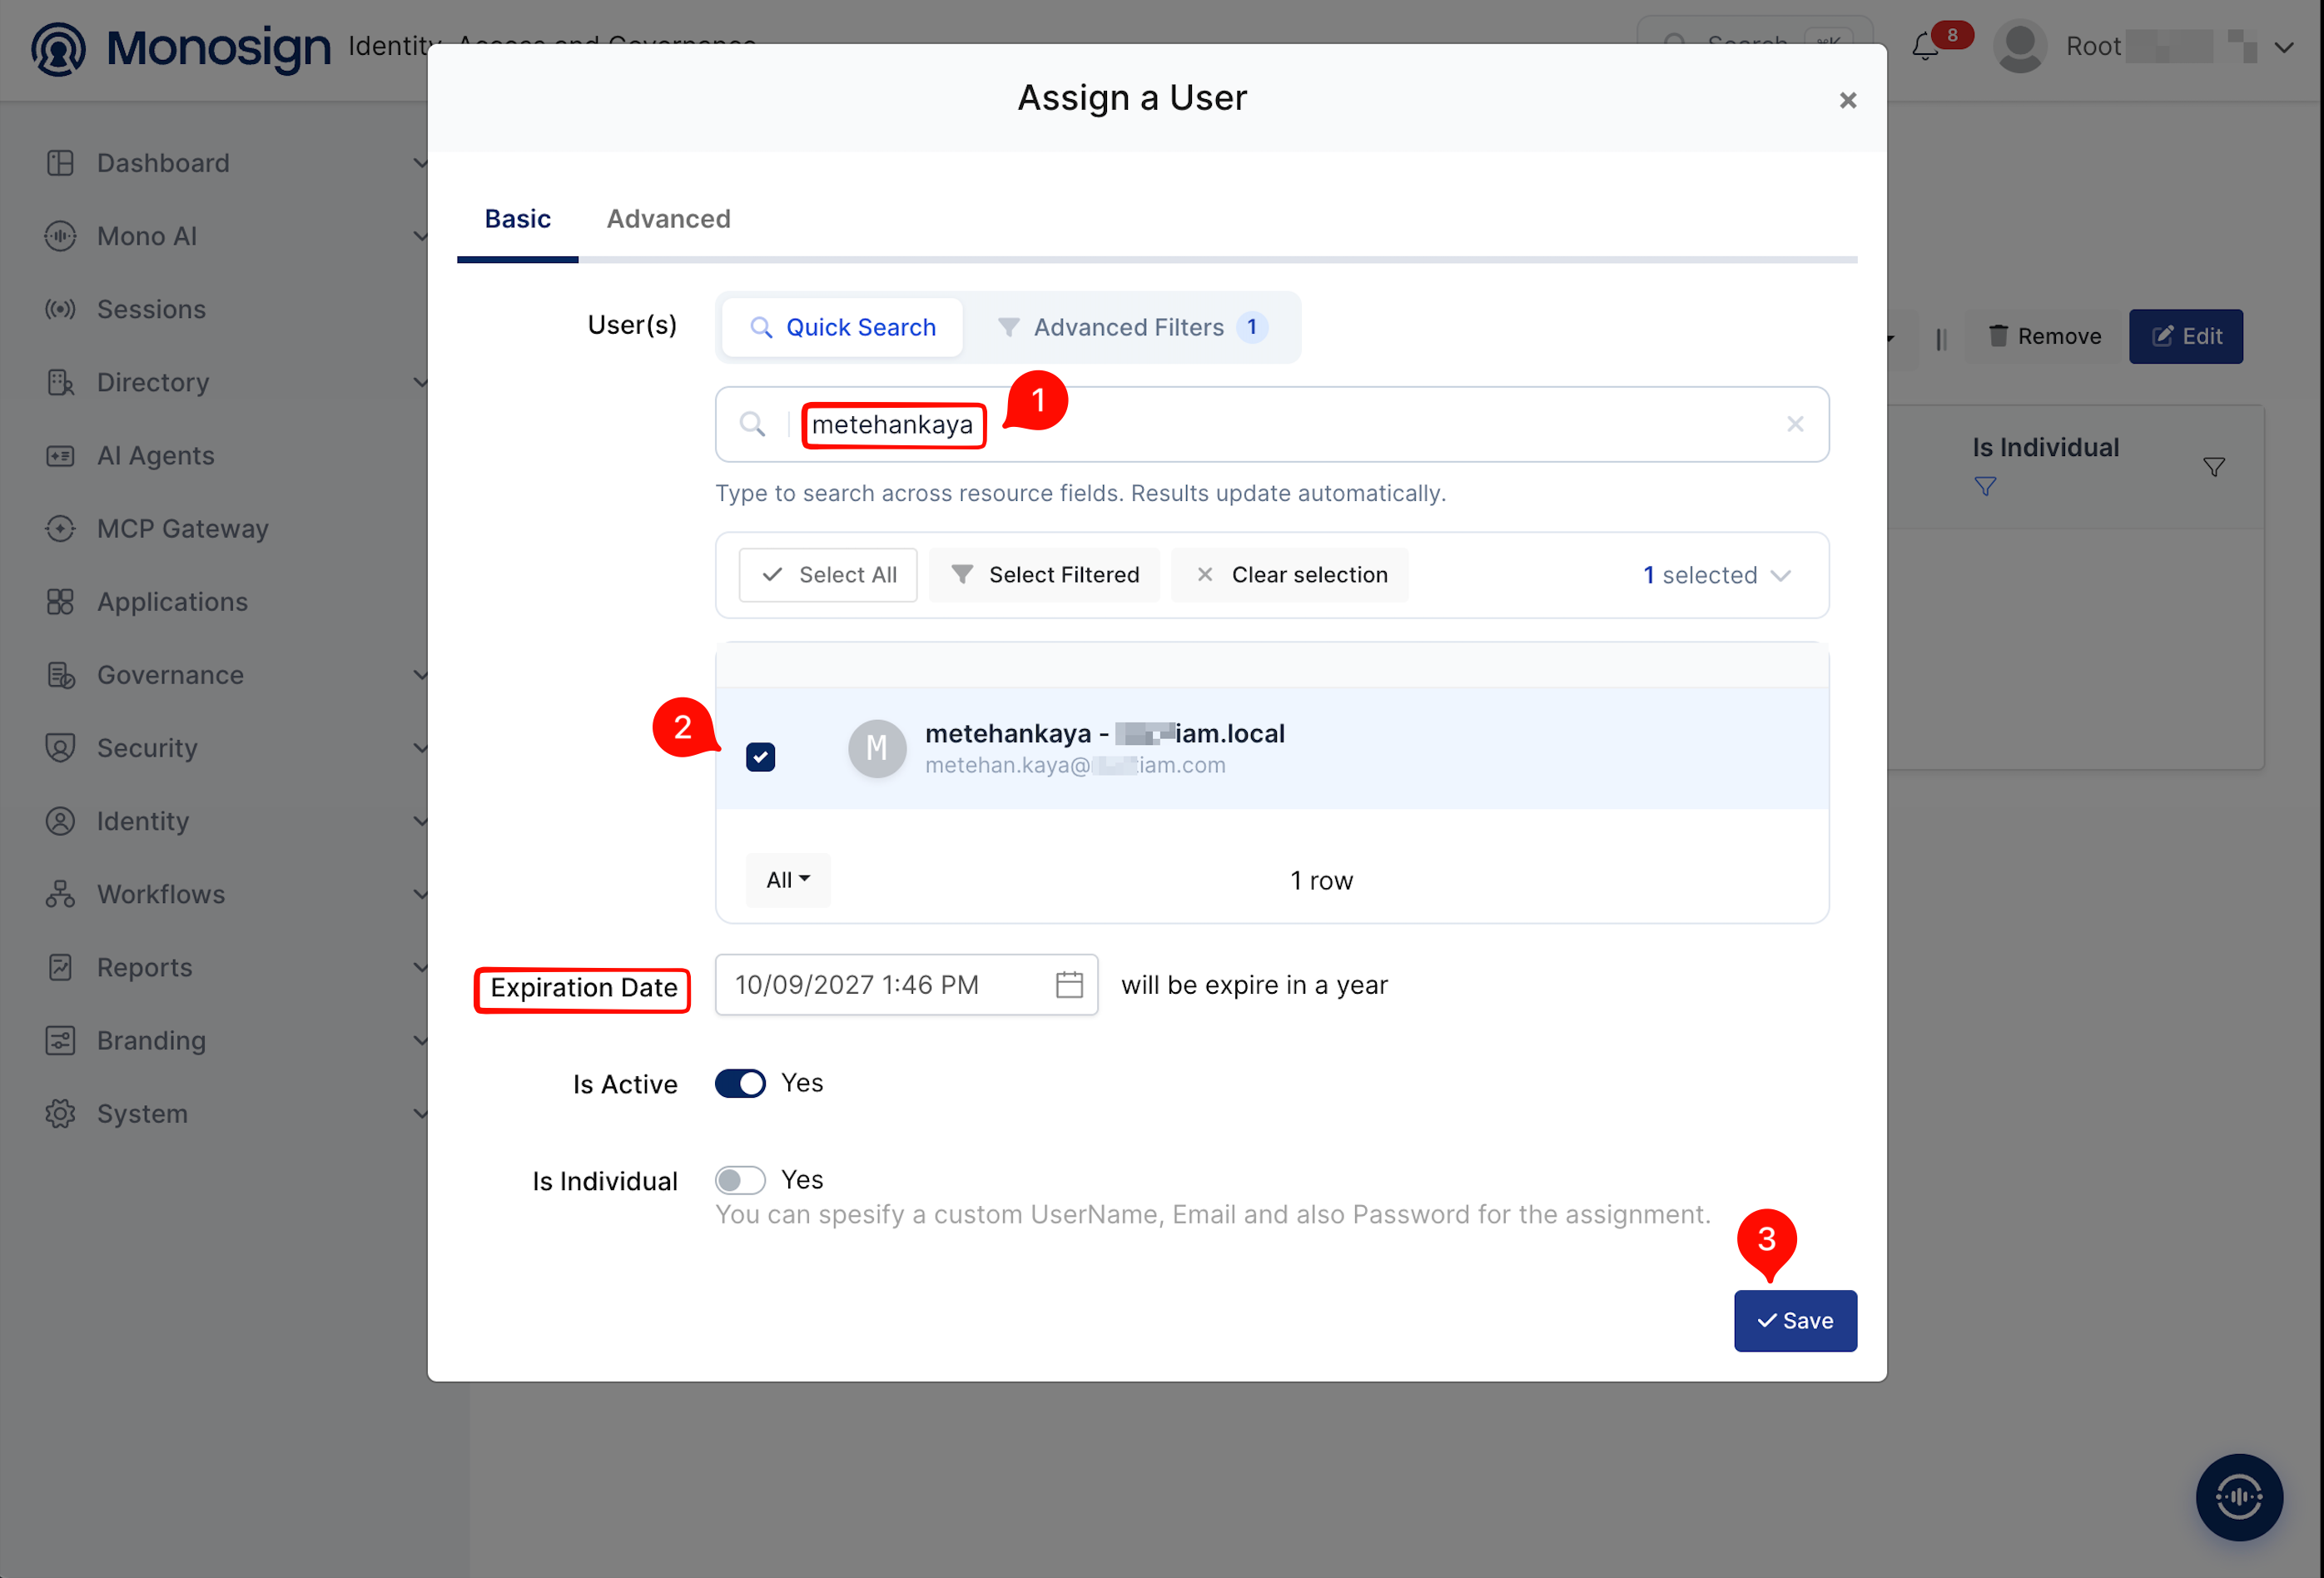Open Applications from the sidebar
The height and width of the screenshot is (1578, 2324).
172,601
